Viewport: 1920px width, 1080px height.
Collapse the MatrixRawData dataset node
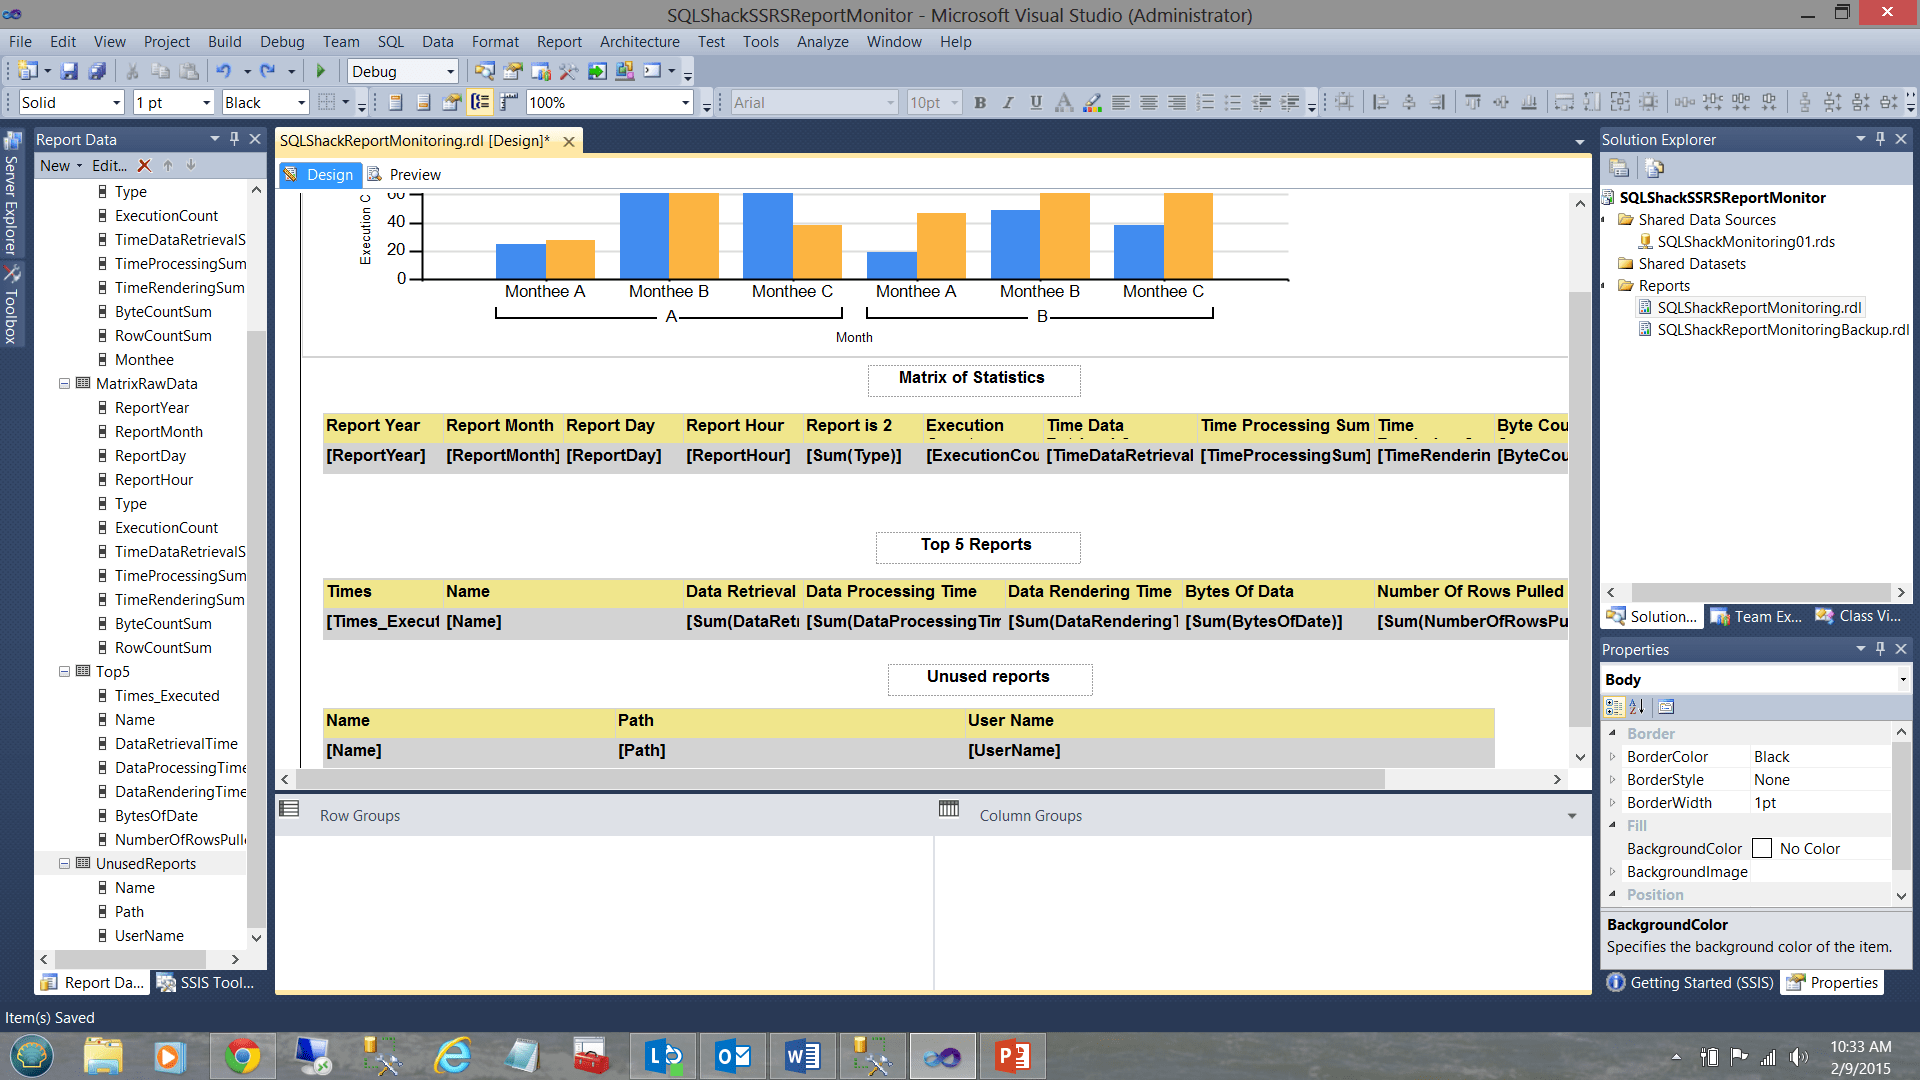click(64, 383)
